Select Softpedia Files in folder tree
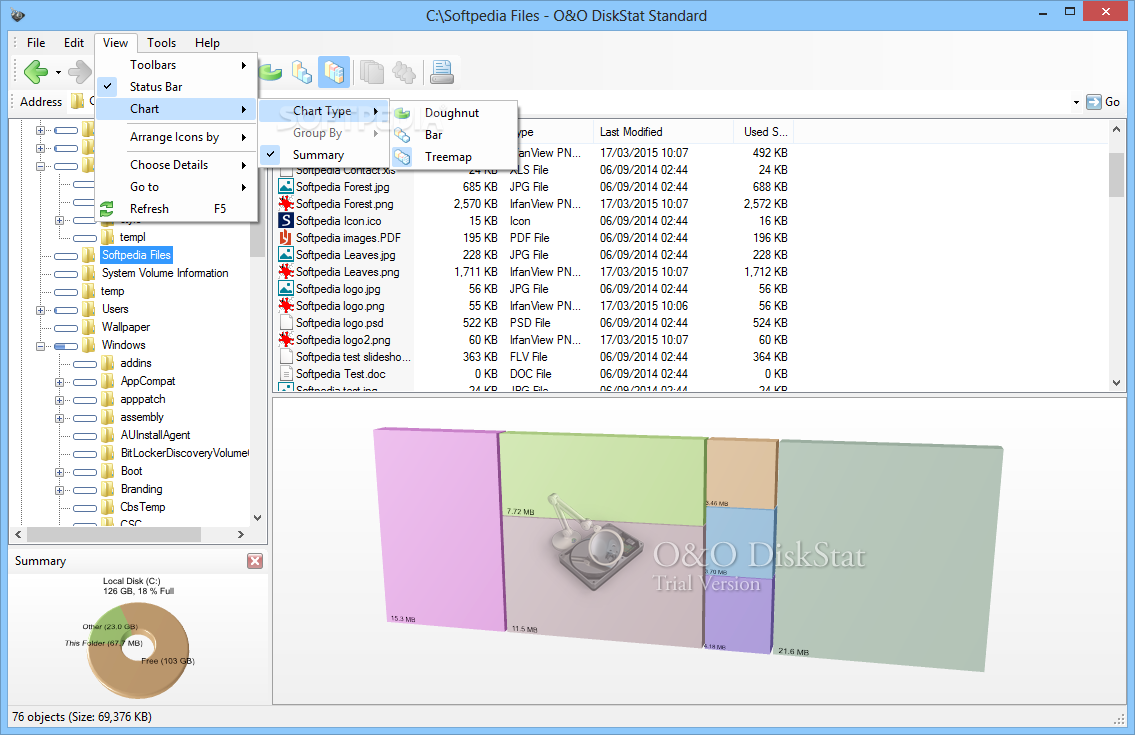This screenshot has width=1135, height=735. [x=136, y=255]
